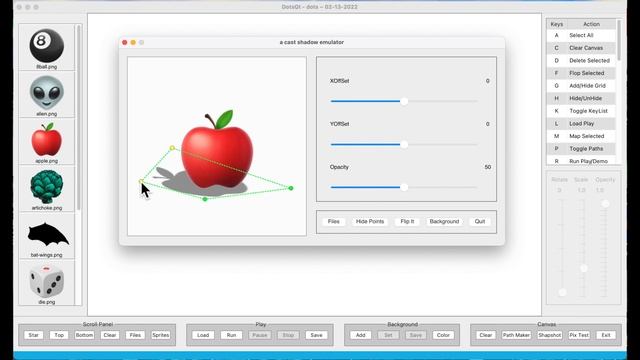Click the Pause button in Play group
The height and width of the screenshot is (360, 640).
tap(260, 335)
